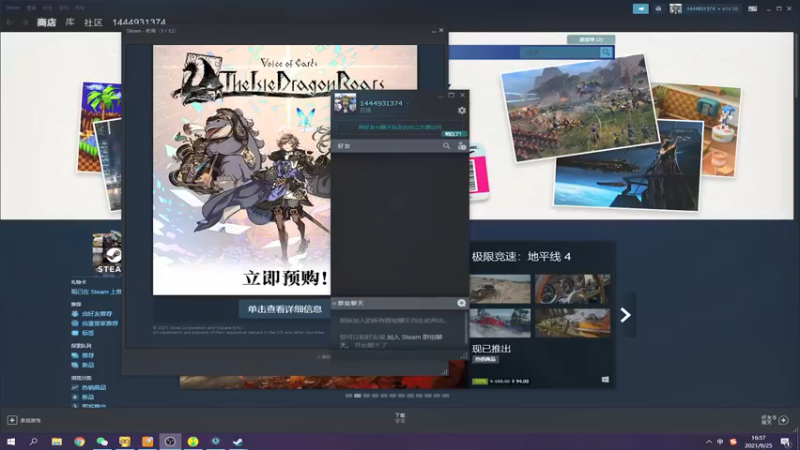Image resolution: width=800 pixels, height=450 pixels.
Task: Click the store search magnifier icon
Action: click(606, 52)
